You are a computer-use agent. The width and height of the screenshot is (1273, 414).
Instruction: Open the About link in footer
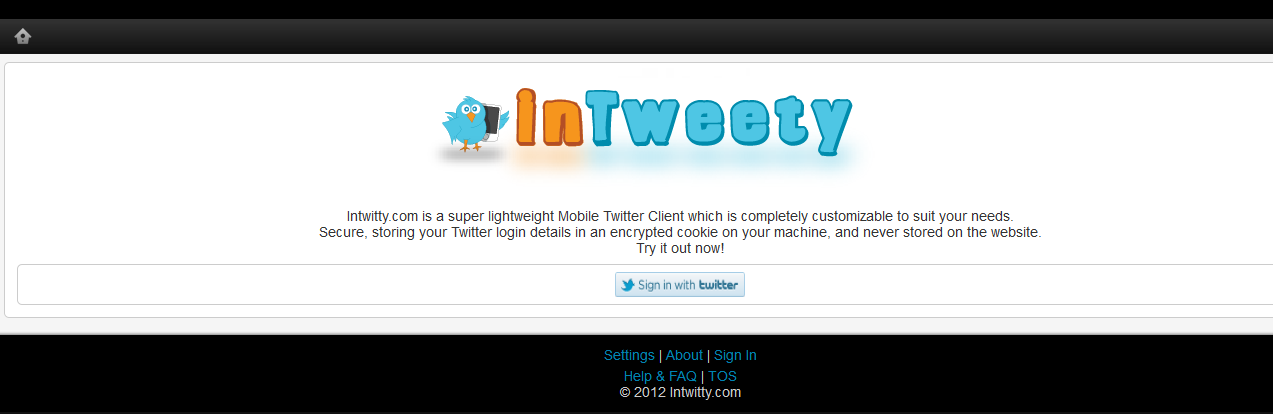(x=684, y=355)
